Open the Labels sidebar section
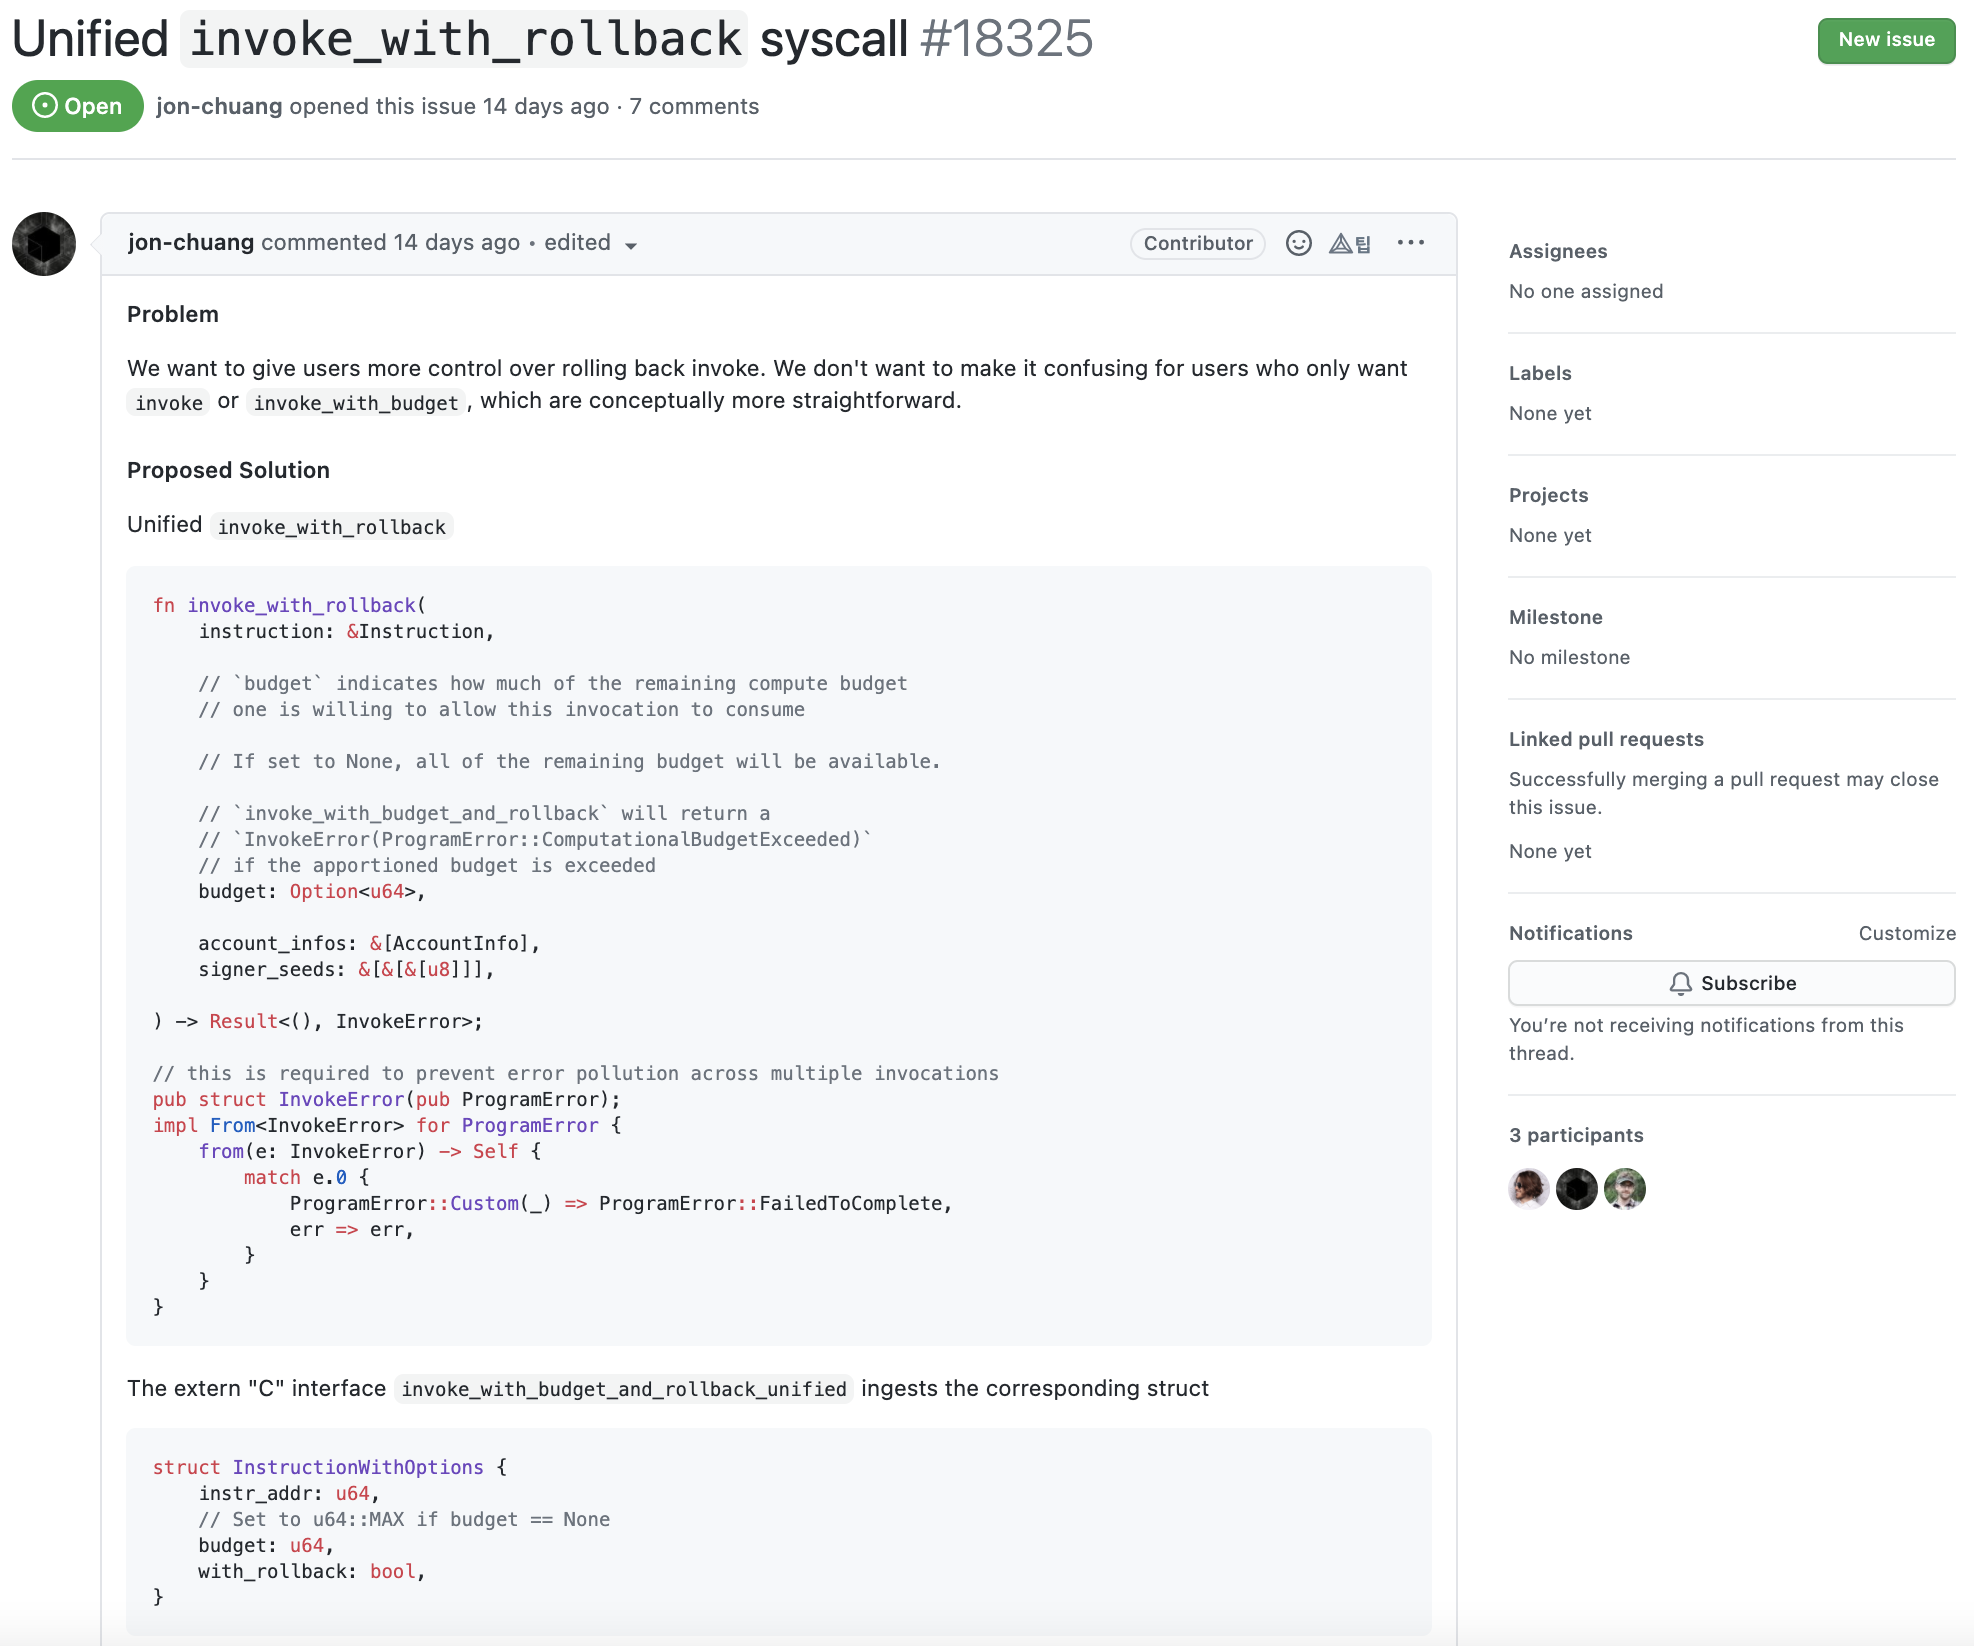1974x1646 pixels. (x=1539, y=373)
